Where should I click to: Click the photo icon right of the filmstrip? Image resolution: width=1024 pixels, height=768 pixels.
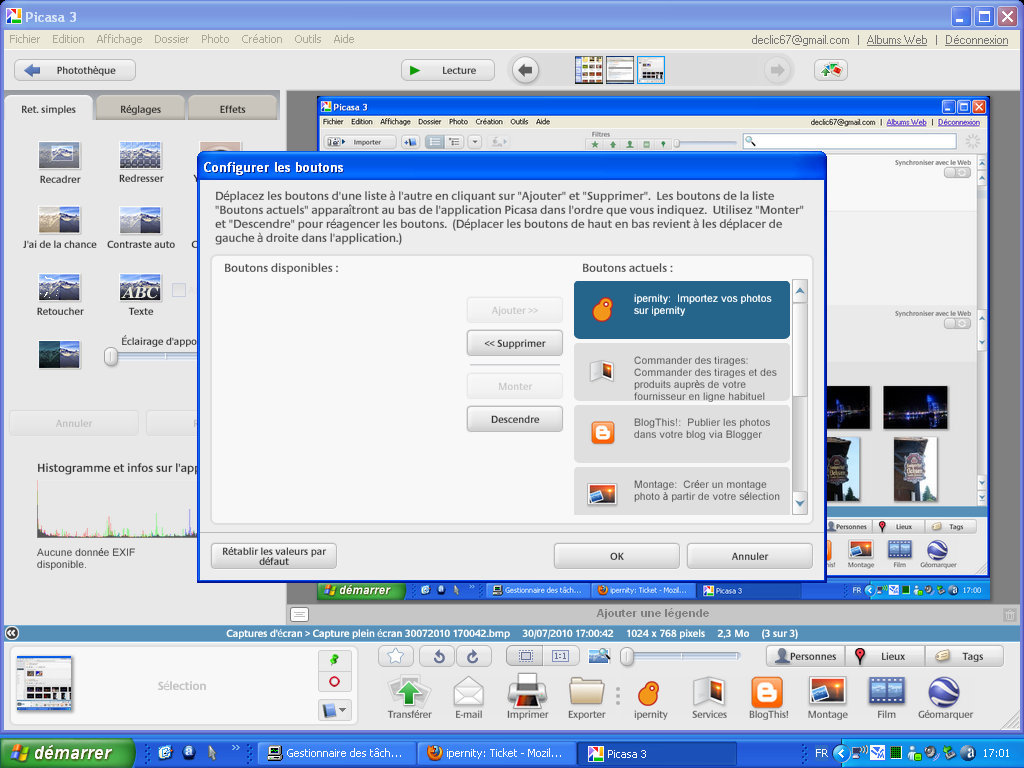tap(831, 70)
